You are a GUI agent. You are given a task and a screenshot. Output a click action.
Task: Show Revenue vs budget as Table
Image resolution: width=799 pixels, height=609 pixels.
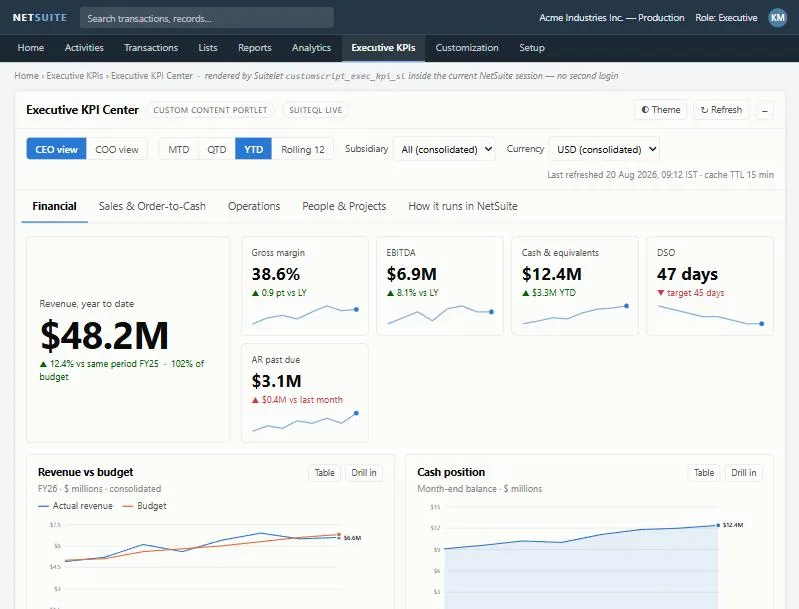pyautogui.click(x=325, y=472)
